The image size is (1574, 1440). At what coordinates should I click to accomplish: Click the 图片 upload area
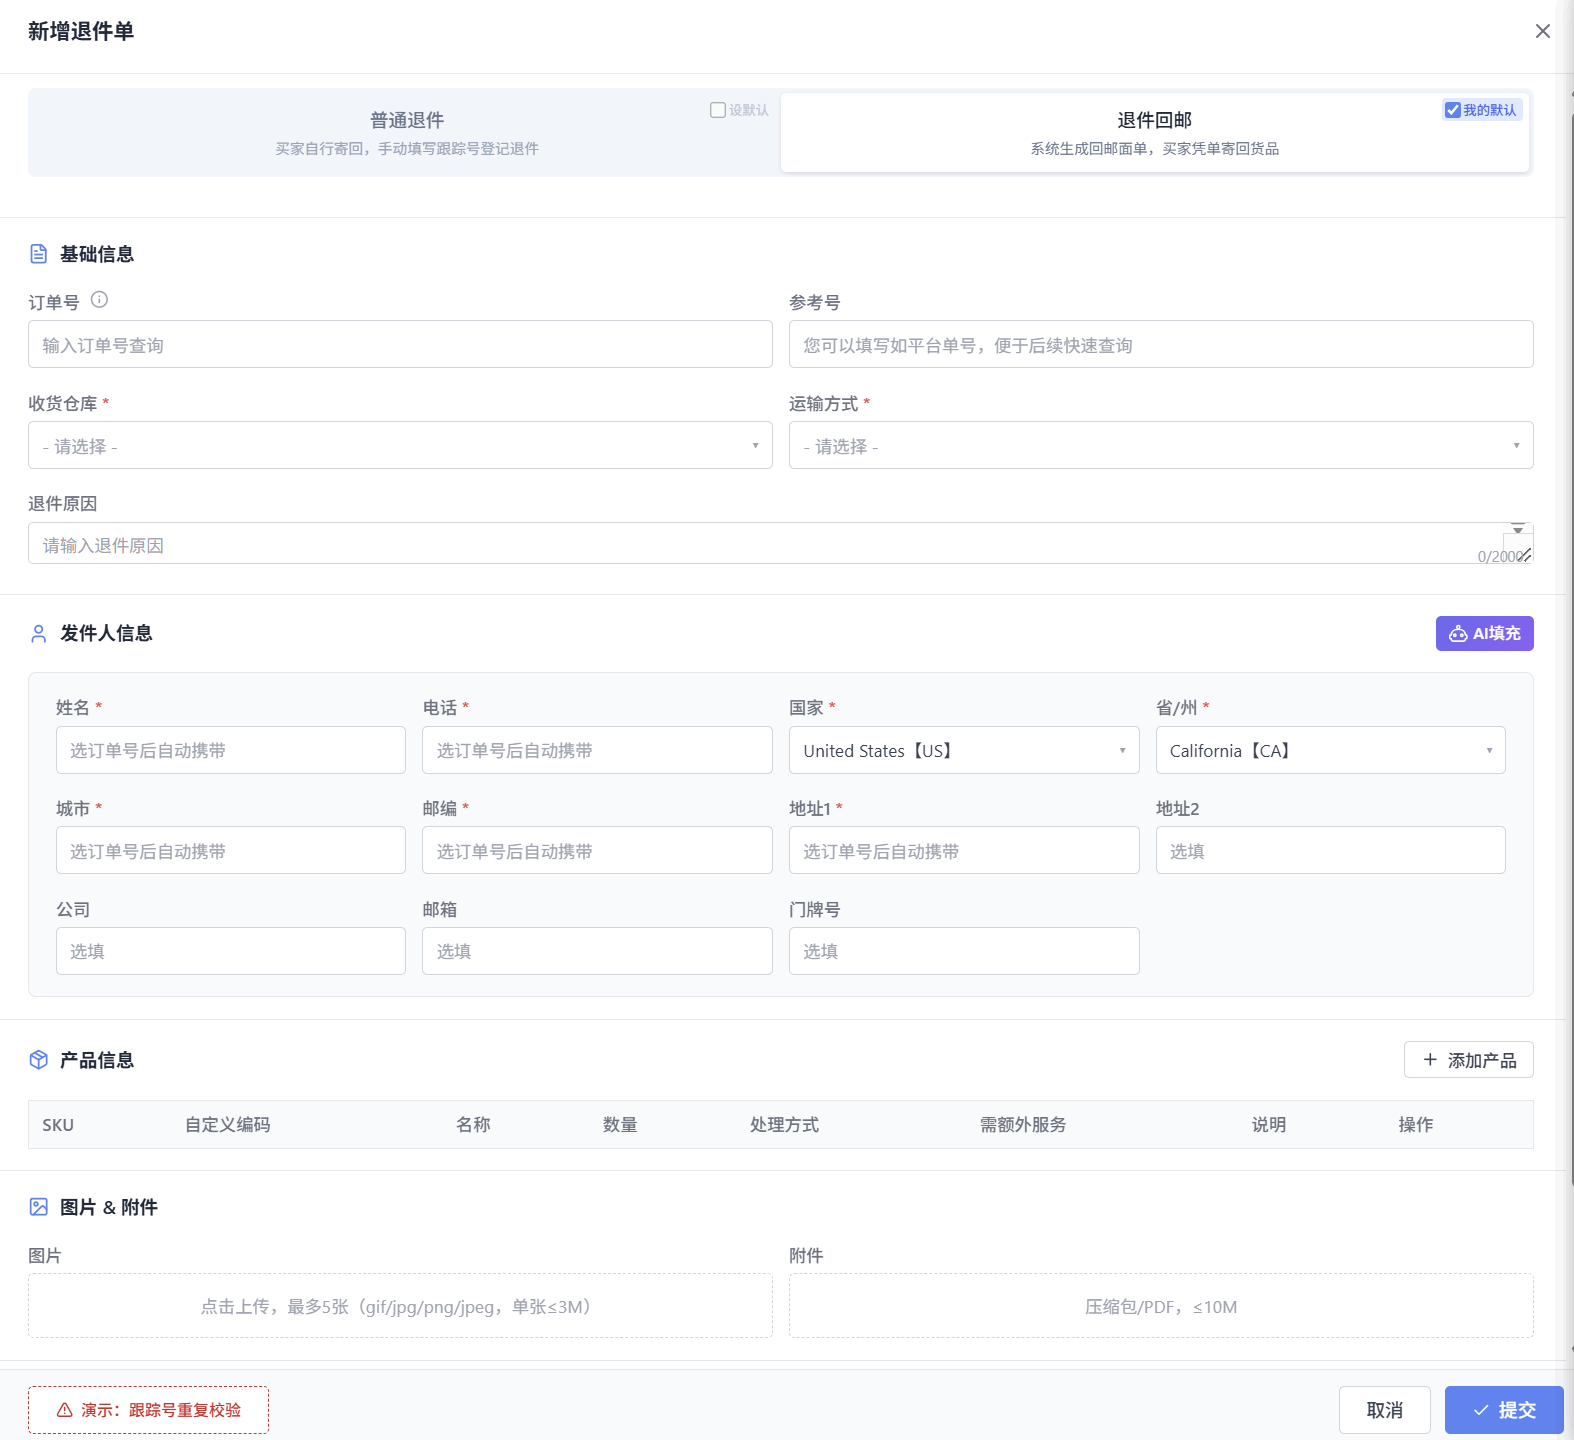click(400, 1305)
